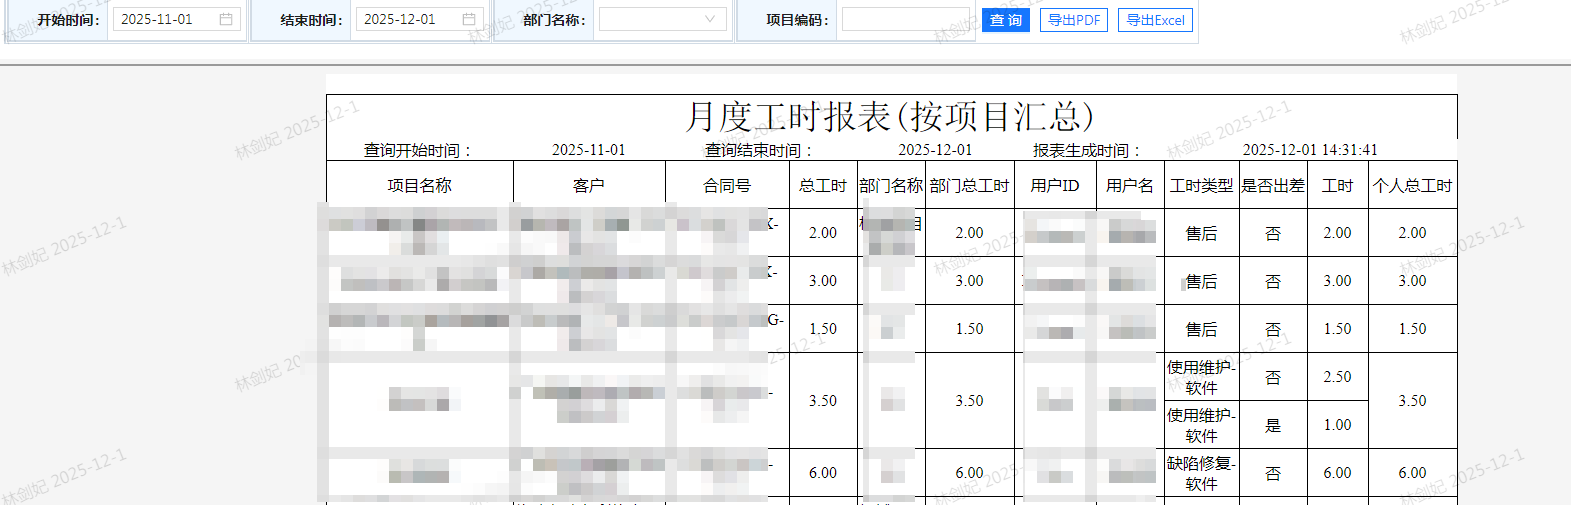Image resolution: width=1571 pixels, height=505 pixels.
Task: Click the 用户名 column header
Action: pos(1130,185)
